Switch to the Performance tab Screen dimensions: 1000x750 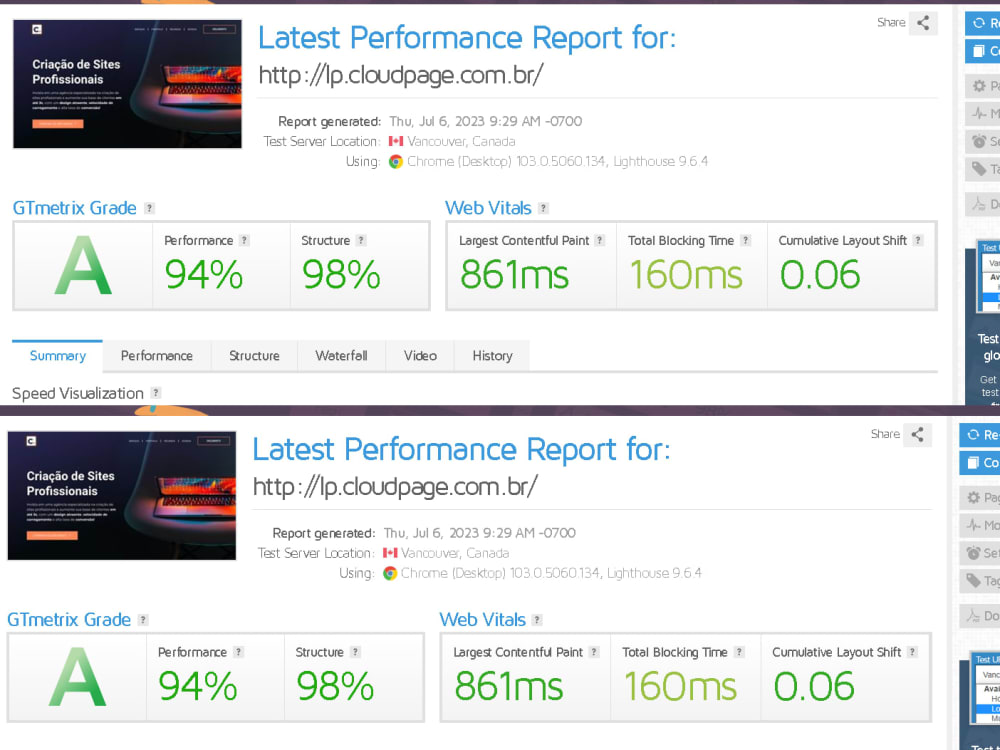(156, 356)
